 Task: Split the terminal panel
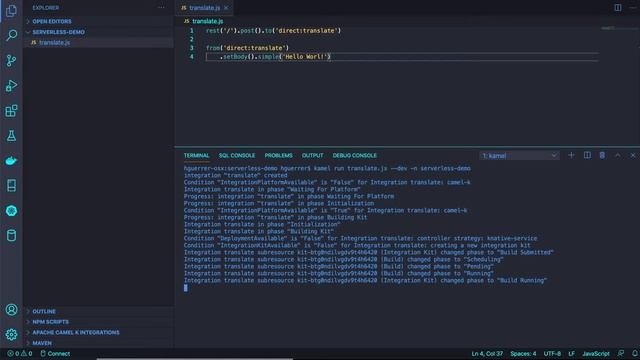coord(587,155)
